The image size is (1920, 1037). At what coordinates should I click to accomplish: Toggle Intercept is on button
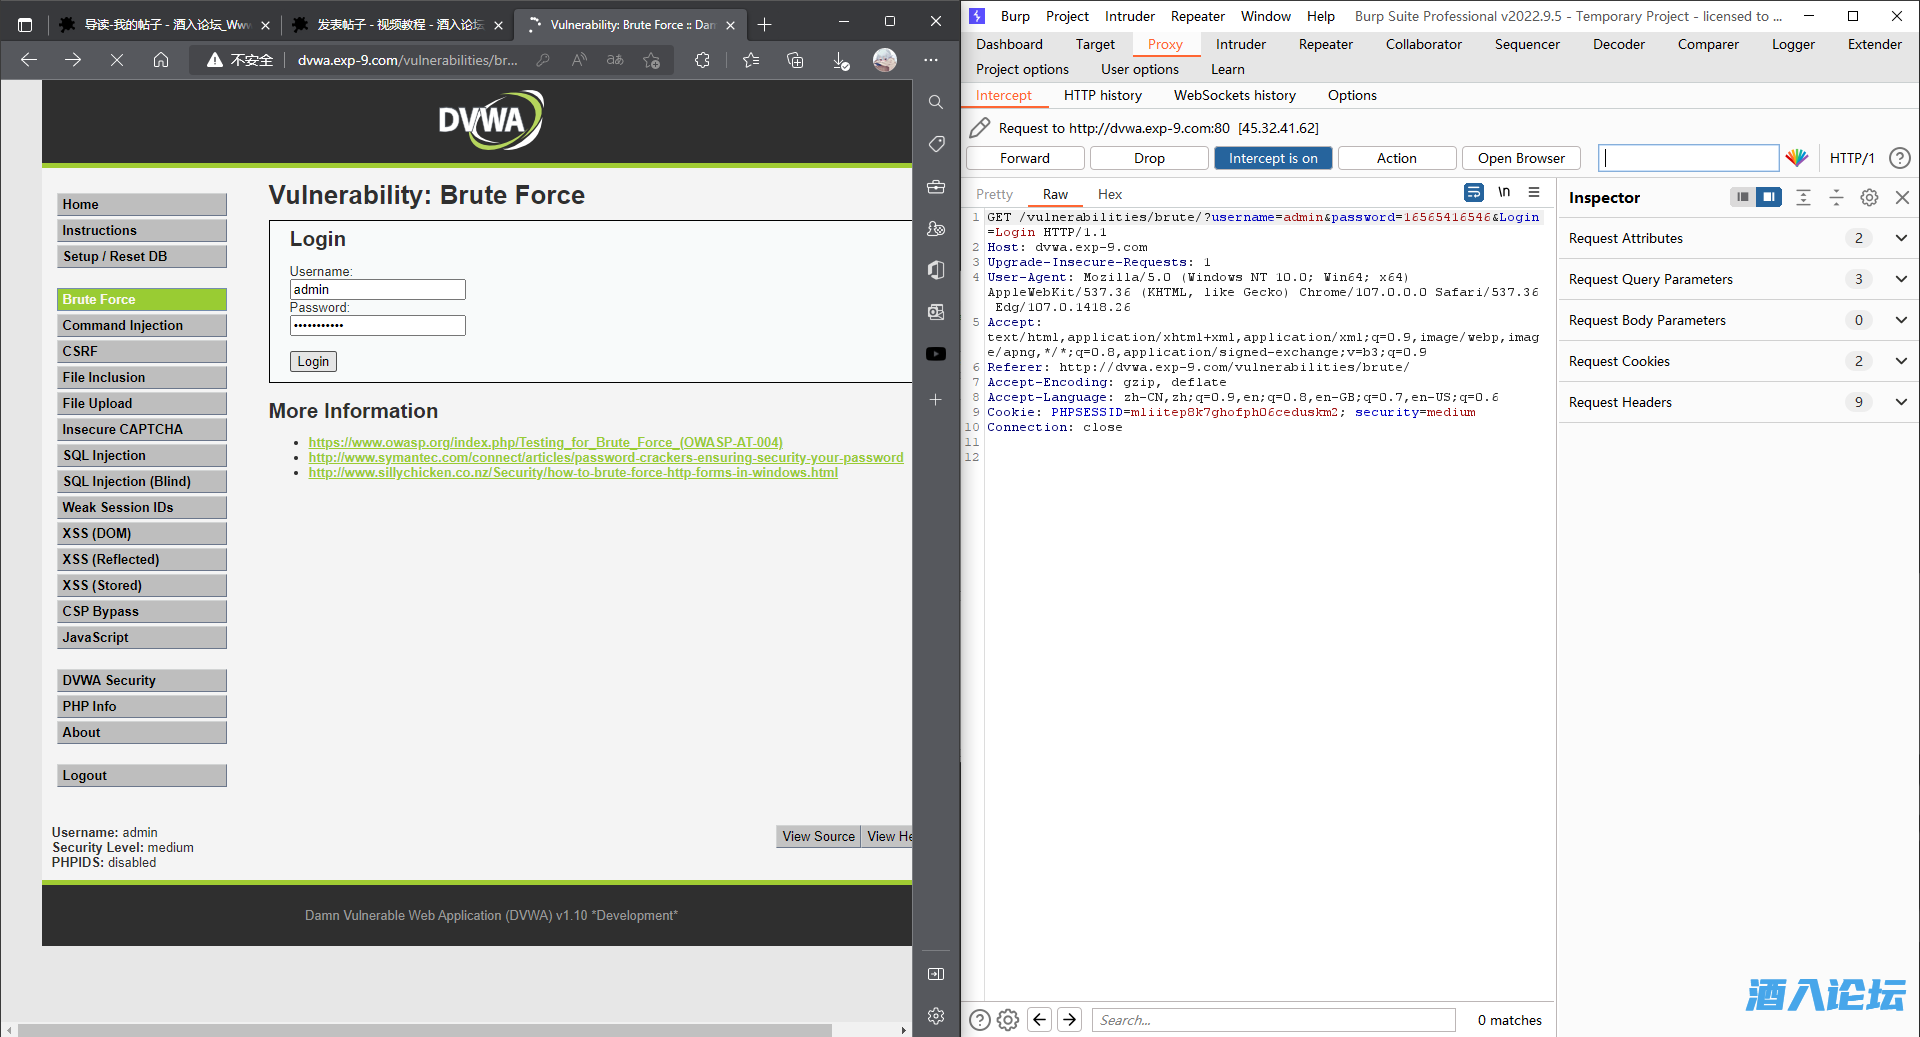click(x=1272, y=158)
